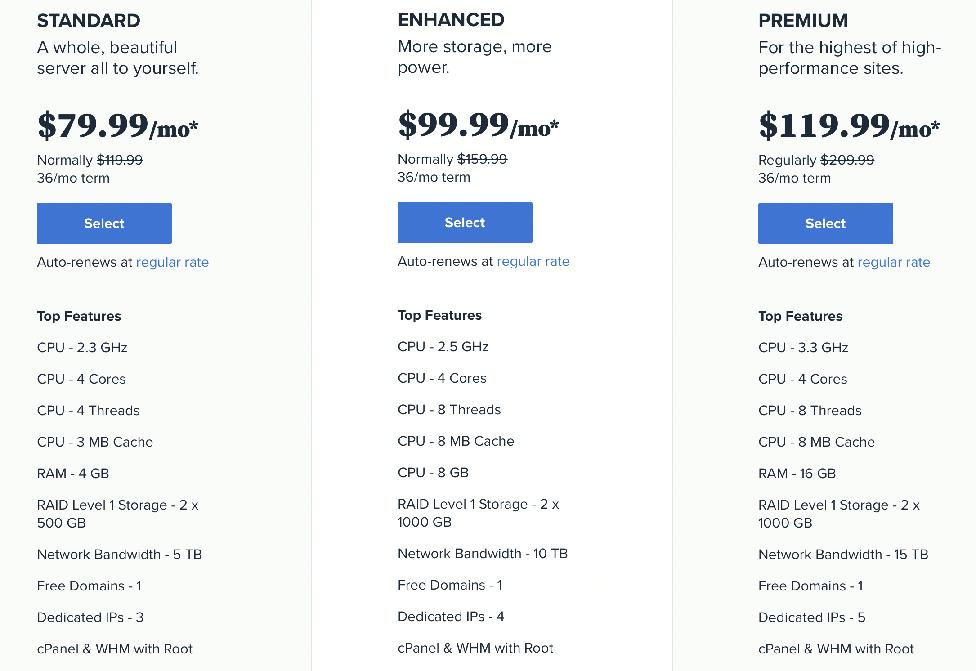Open Premium plan's regular rate link
The image size is (976, 671).
(894, 262)
